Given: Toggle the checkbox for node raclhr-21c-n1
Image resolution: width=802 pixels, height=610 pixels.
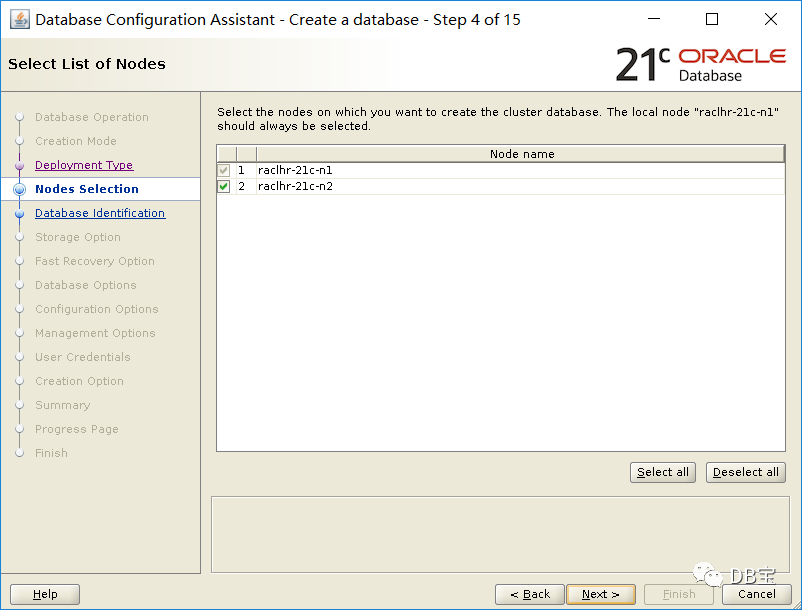Looking at the screenshot, I should click(x=224, y=170).
